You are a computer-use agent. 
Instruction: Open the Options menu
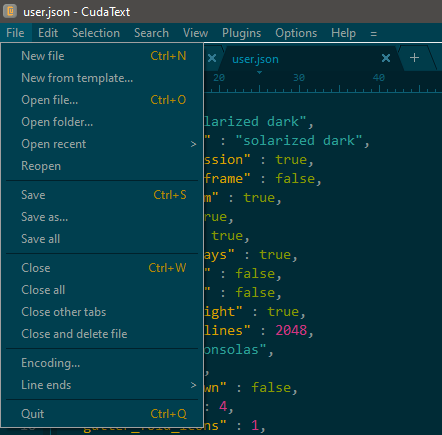[296, 33]
